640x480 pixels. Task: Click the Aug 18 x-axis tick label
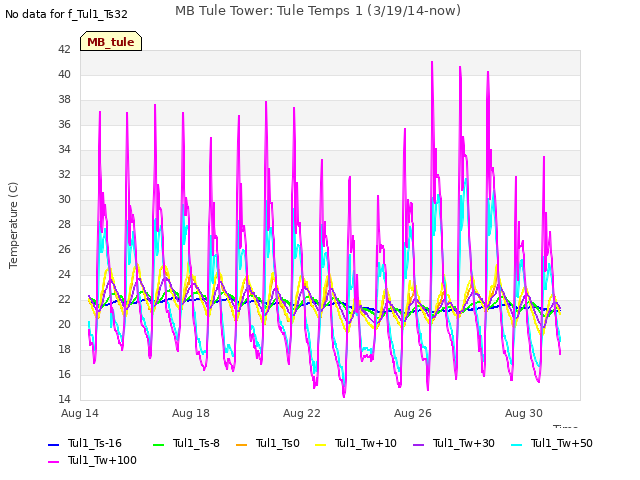tap(191, 413)
